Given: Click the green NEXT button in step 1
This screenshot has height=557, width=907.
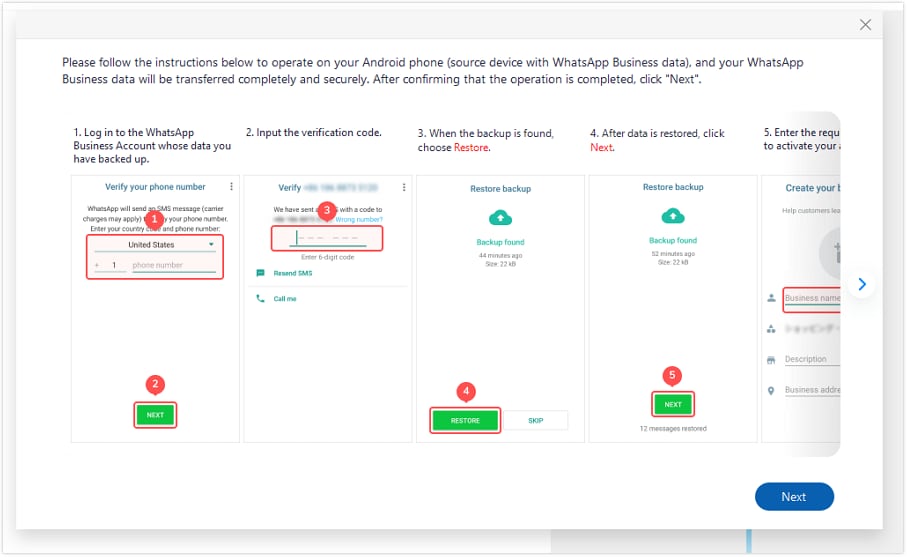Looking at the screenshot, I should point(155,415).
